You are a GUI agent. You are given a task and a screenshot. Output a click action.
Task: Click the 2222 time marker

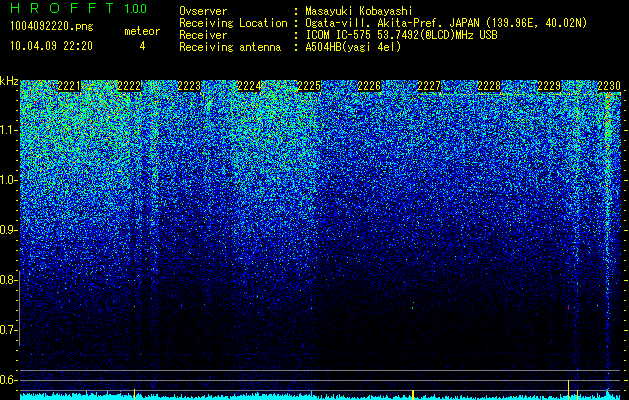click(129, 86)
